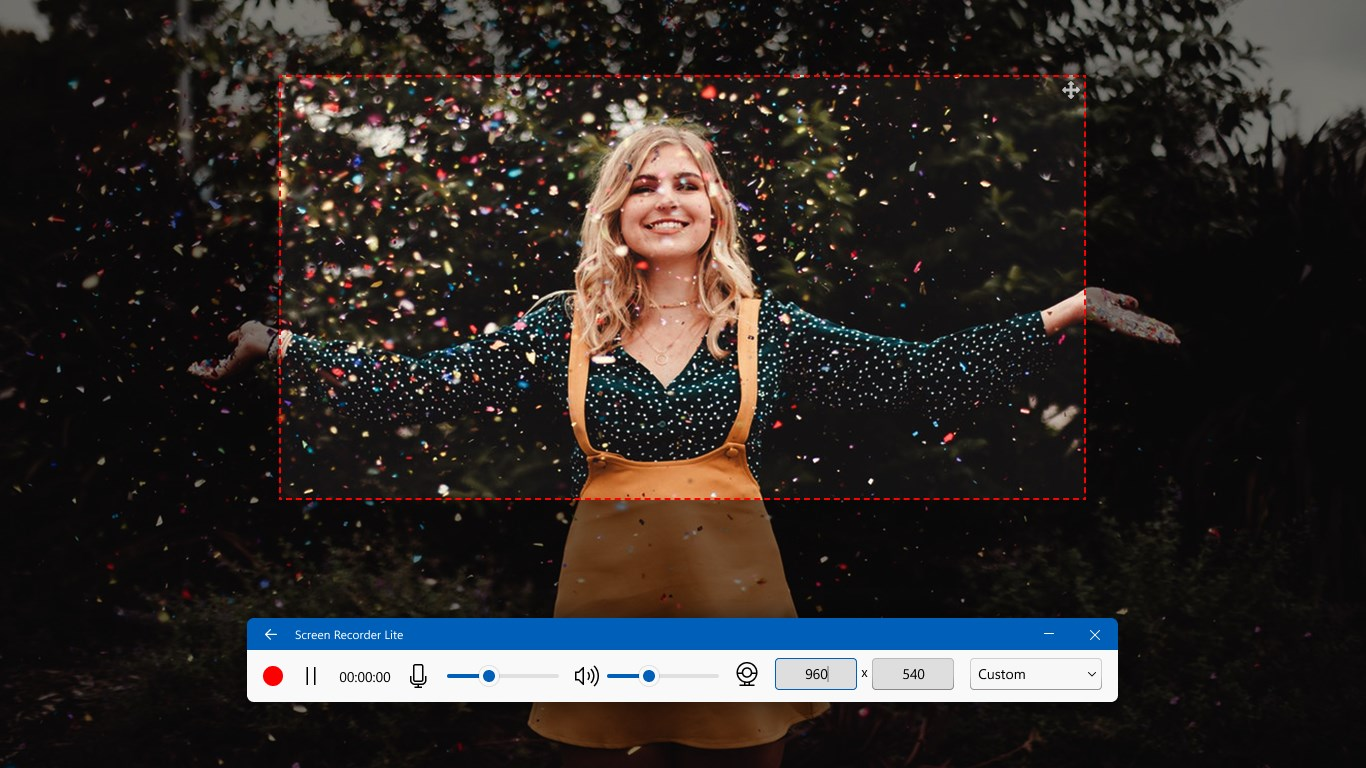Mute the system audio speaker icon
The image size is (1366, 768).
click(587, 676)
